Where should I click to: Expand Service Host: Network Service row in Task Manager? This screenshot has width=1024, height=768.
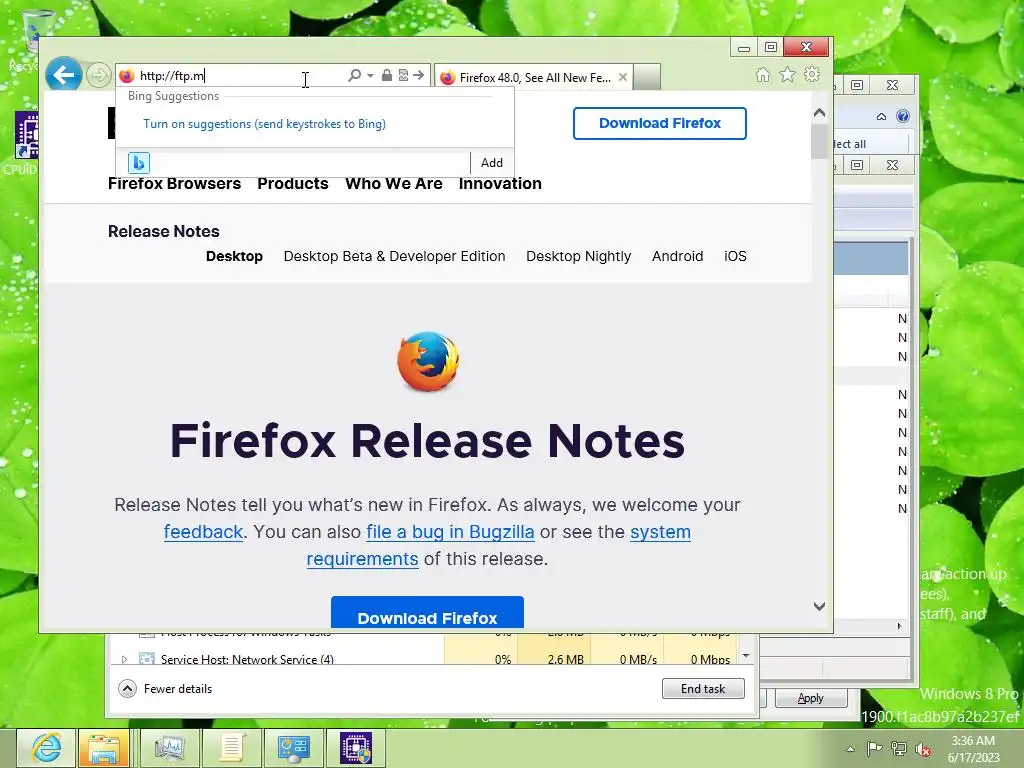124,660
